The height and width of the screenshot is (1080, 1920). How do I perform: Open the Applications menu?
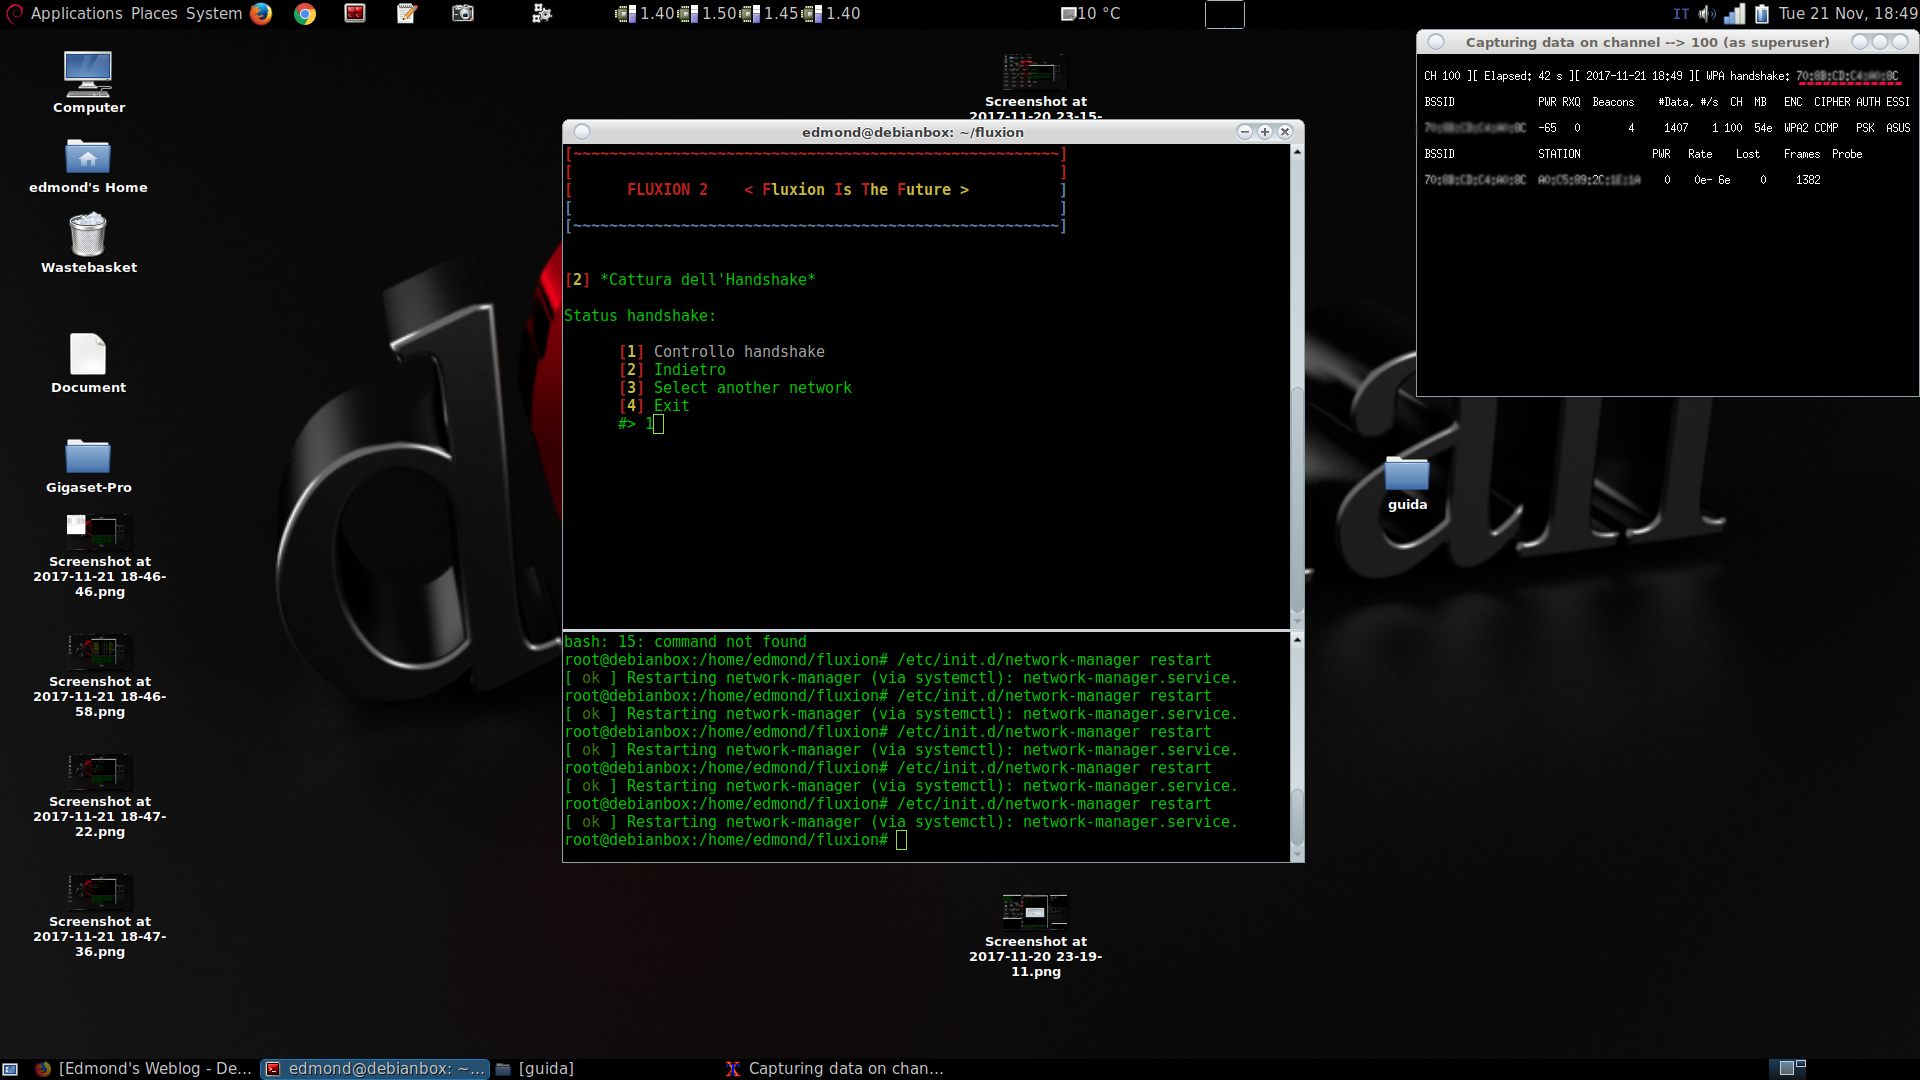(76, 13)
